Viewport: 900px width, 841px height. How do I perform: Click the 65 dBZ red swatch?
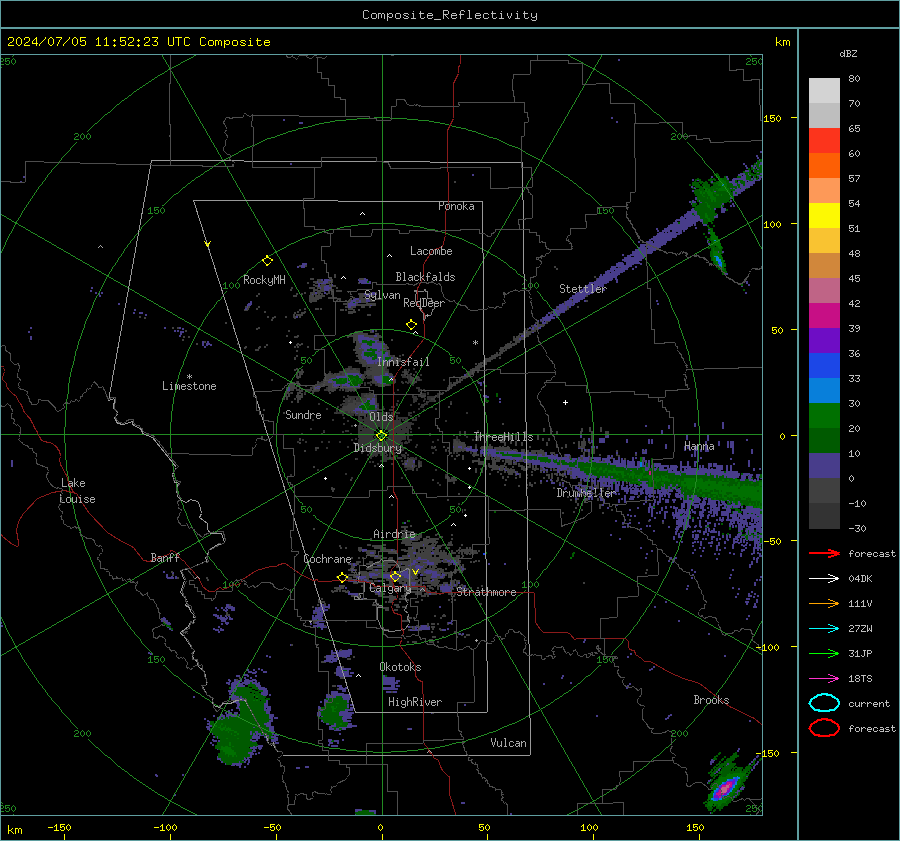click(x=824, y=140)
